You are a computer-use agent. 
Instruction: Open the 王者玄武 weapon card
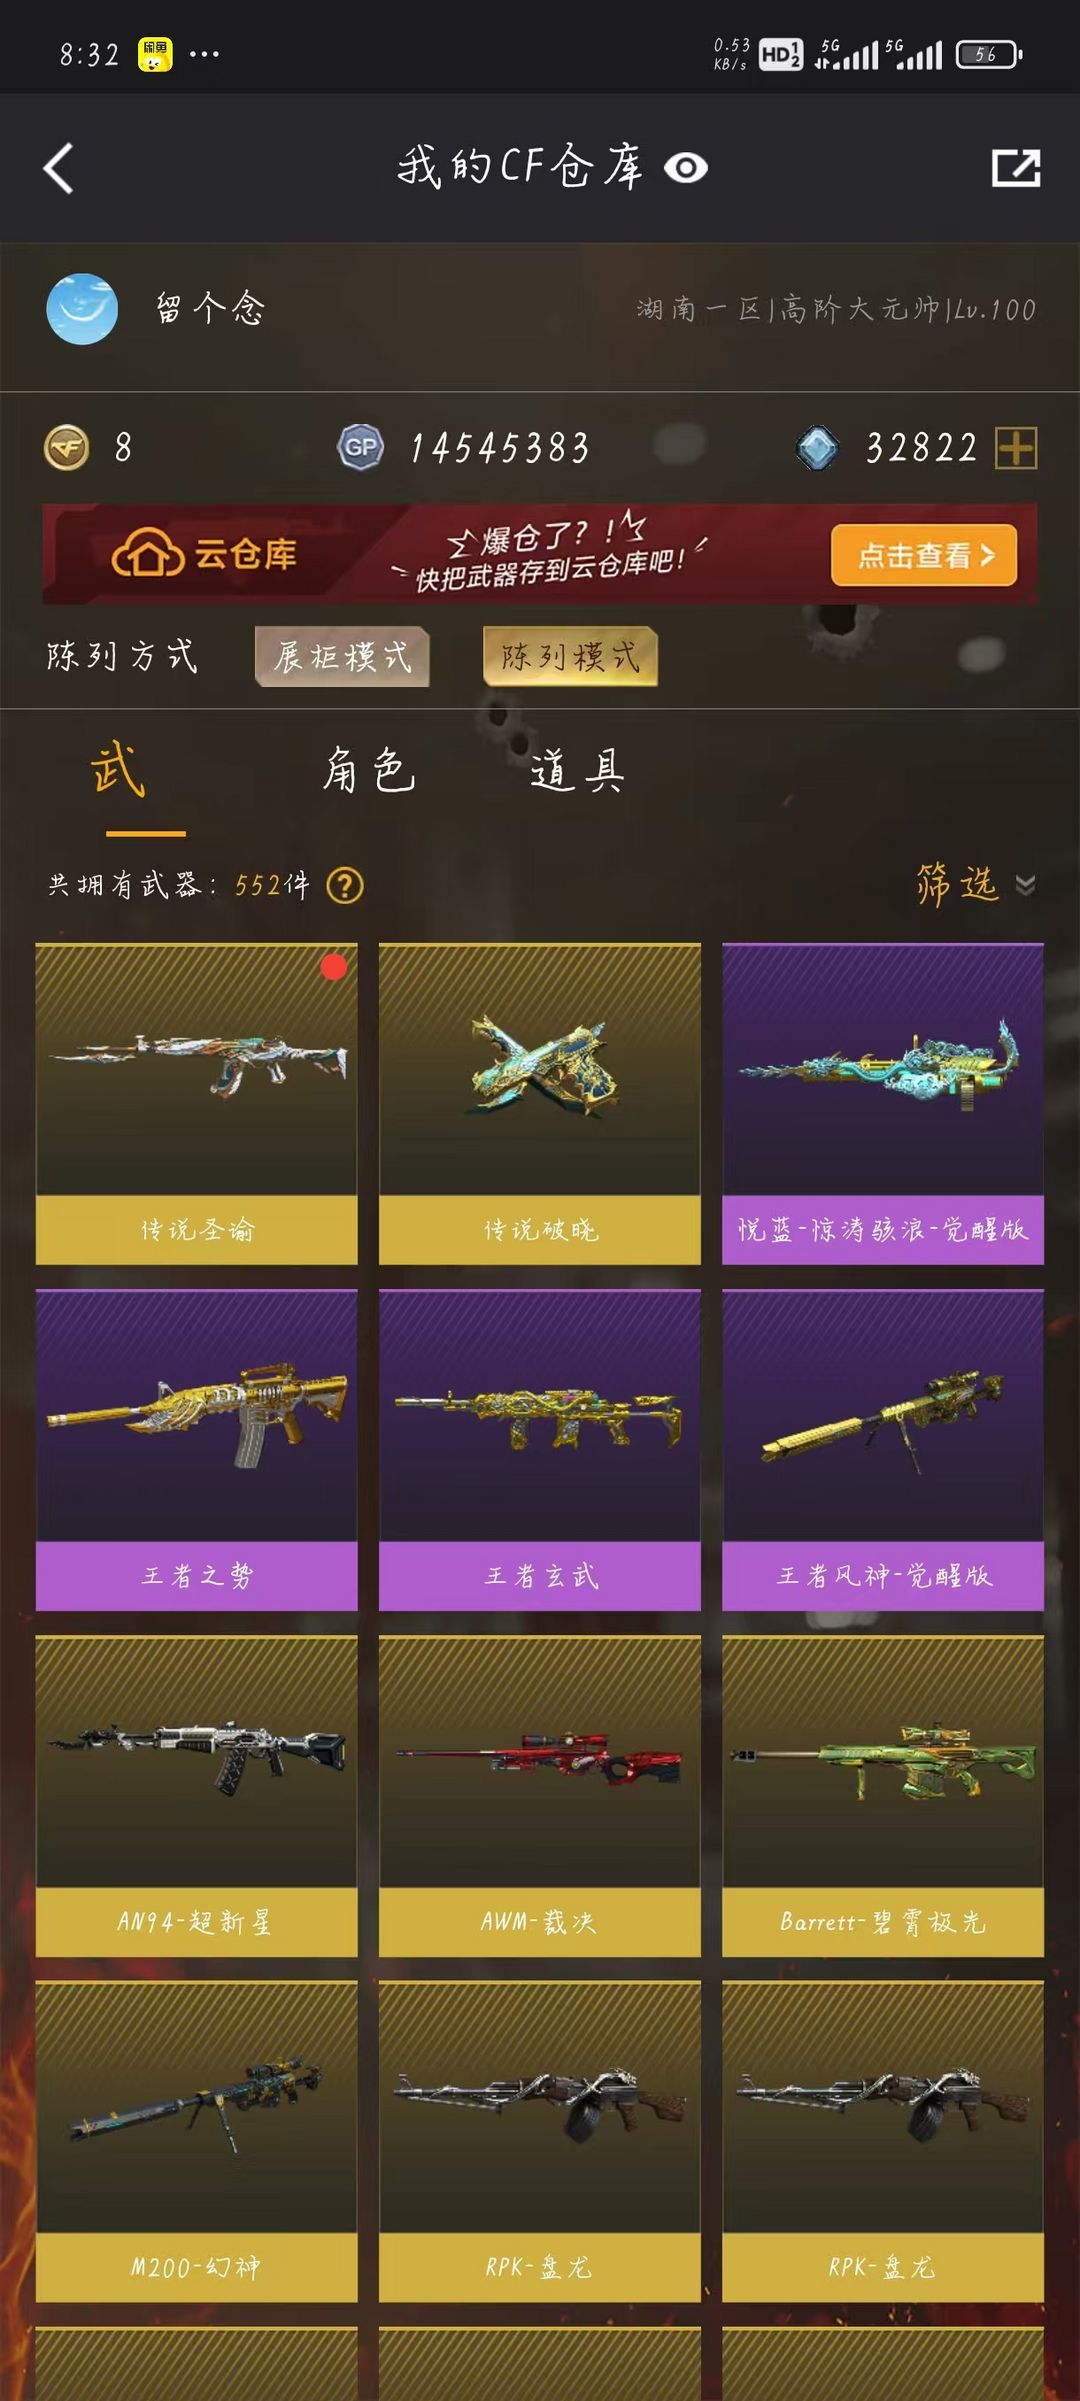[540, 1450]
